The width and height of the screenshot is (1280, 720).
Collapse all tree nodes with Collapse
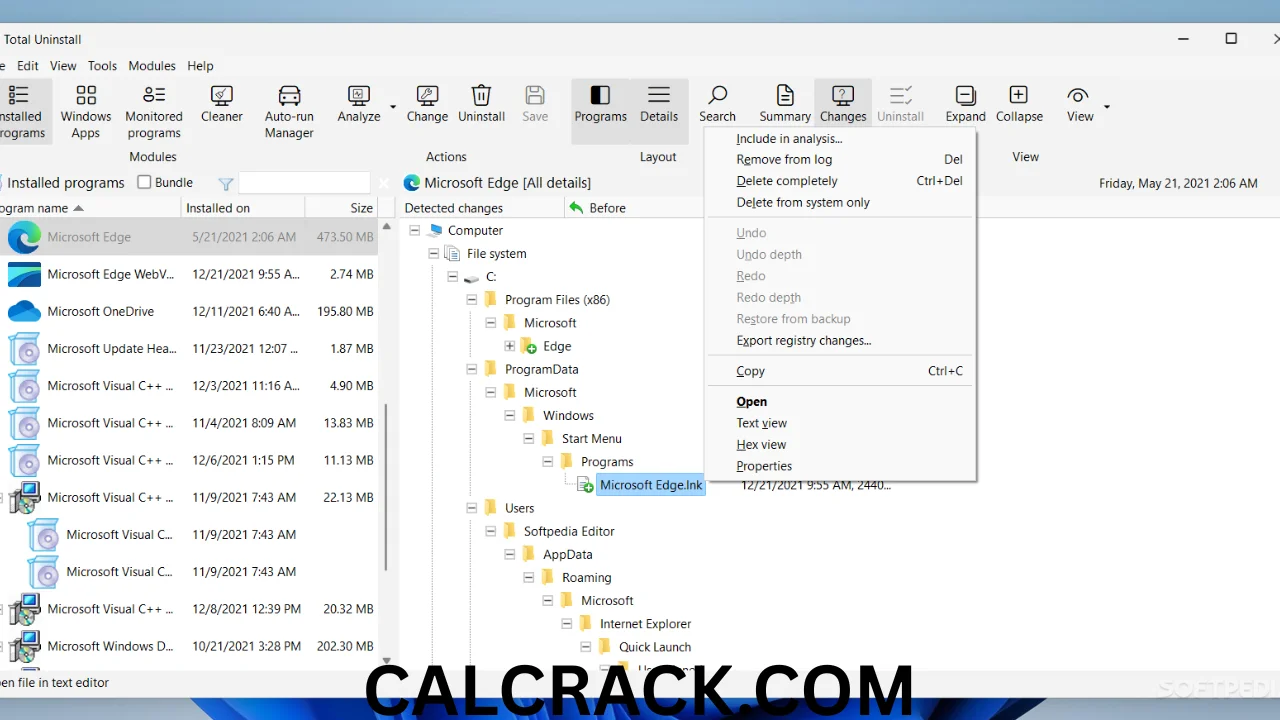click(1019, 104)
